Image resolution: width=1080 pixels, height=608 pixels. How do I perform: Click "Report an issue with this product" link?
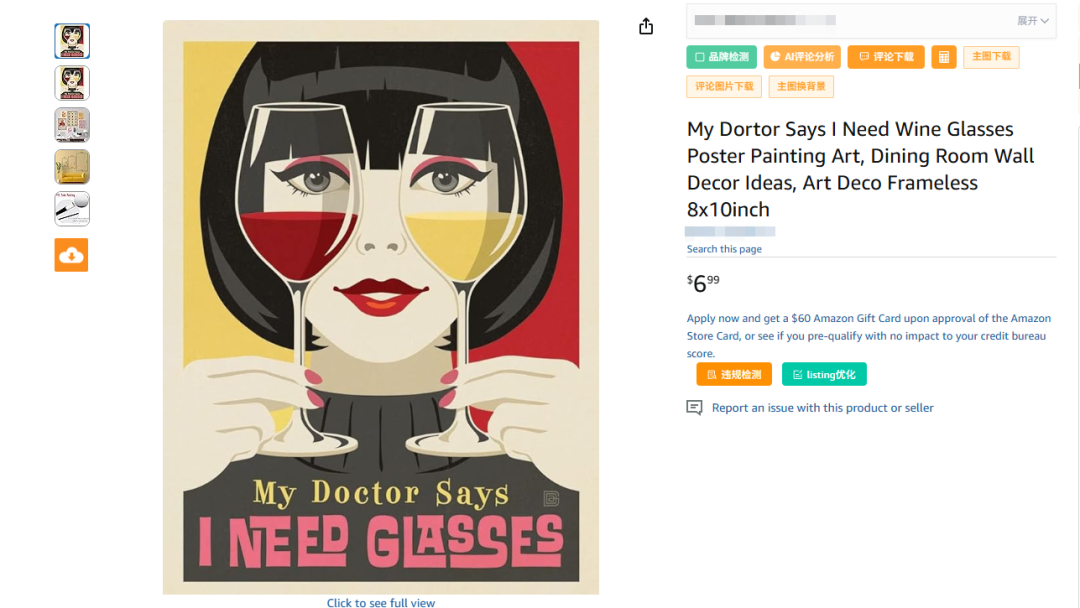tap(822, 408)
